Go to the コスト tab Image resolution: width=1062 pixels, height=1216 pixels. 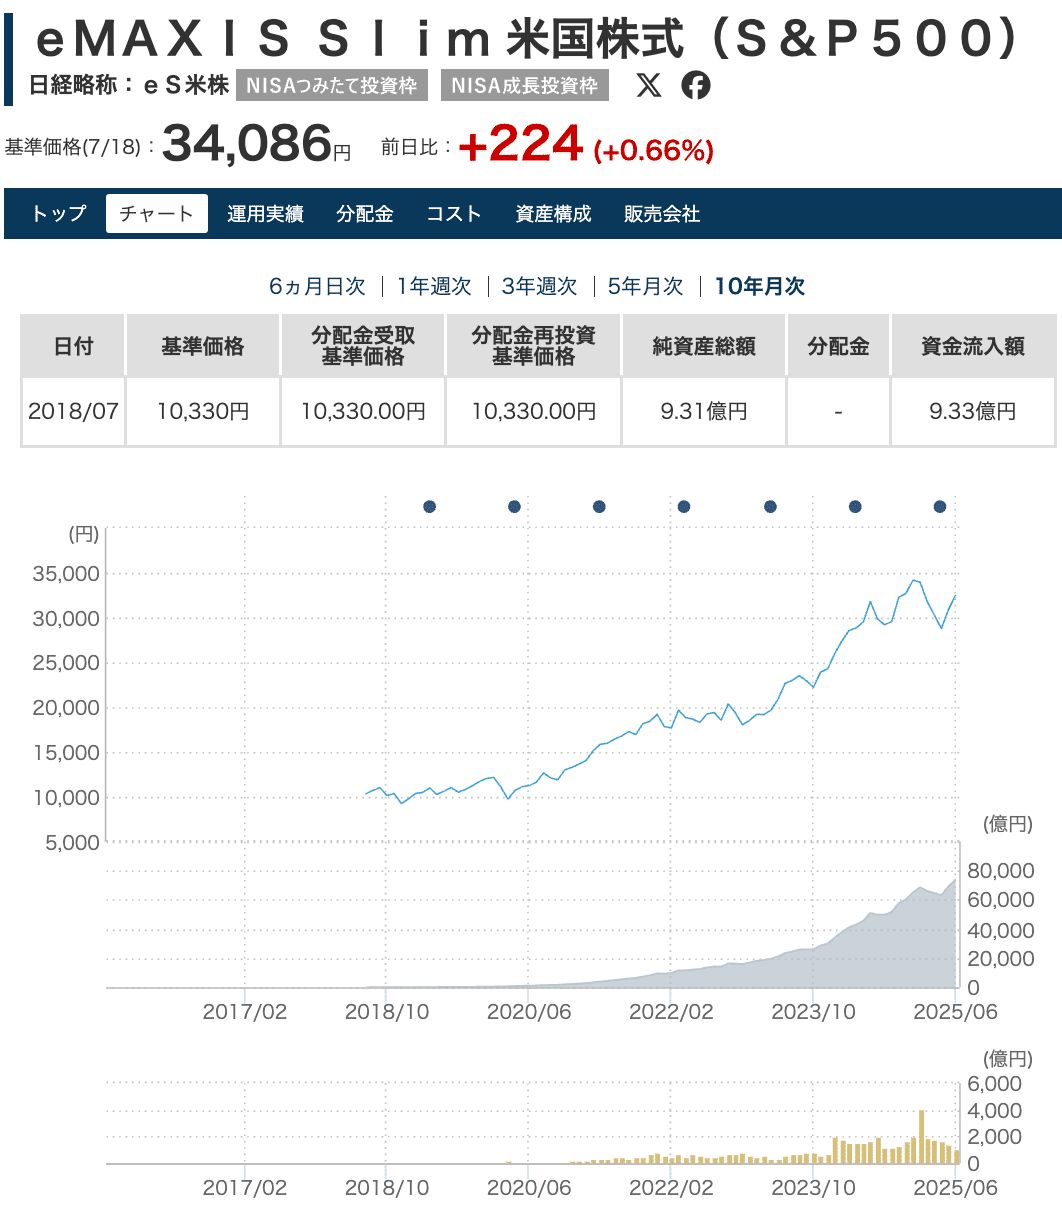coord(454,213)
